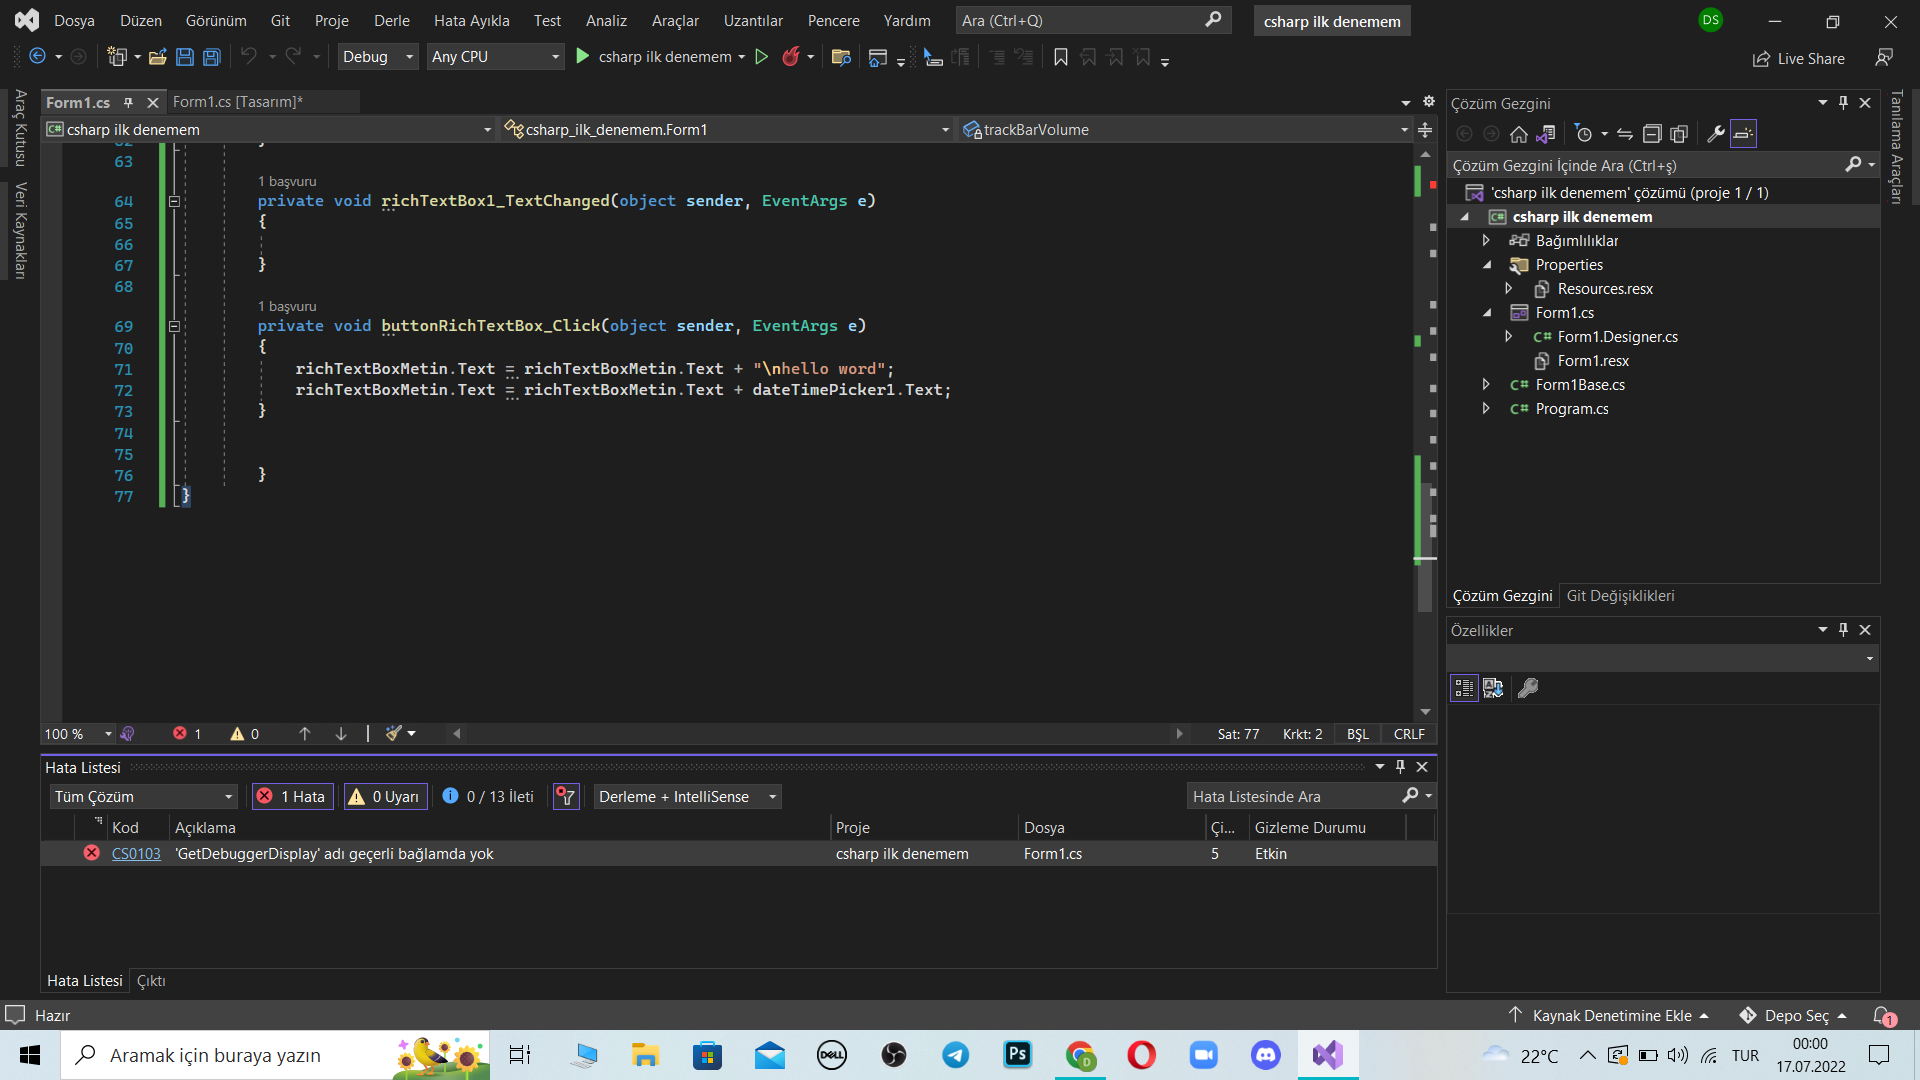Click Solution Explorer home icon
Screen dimensions: 1920x1080
(1518, 134)
